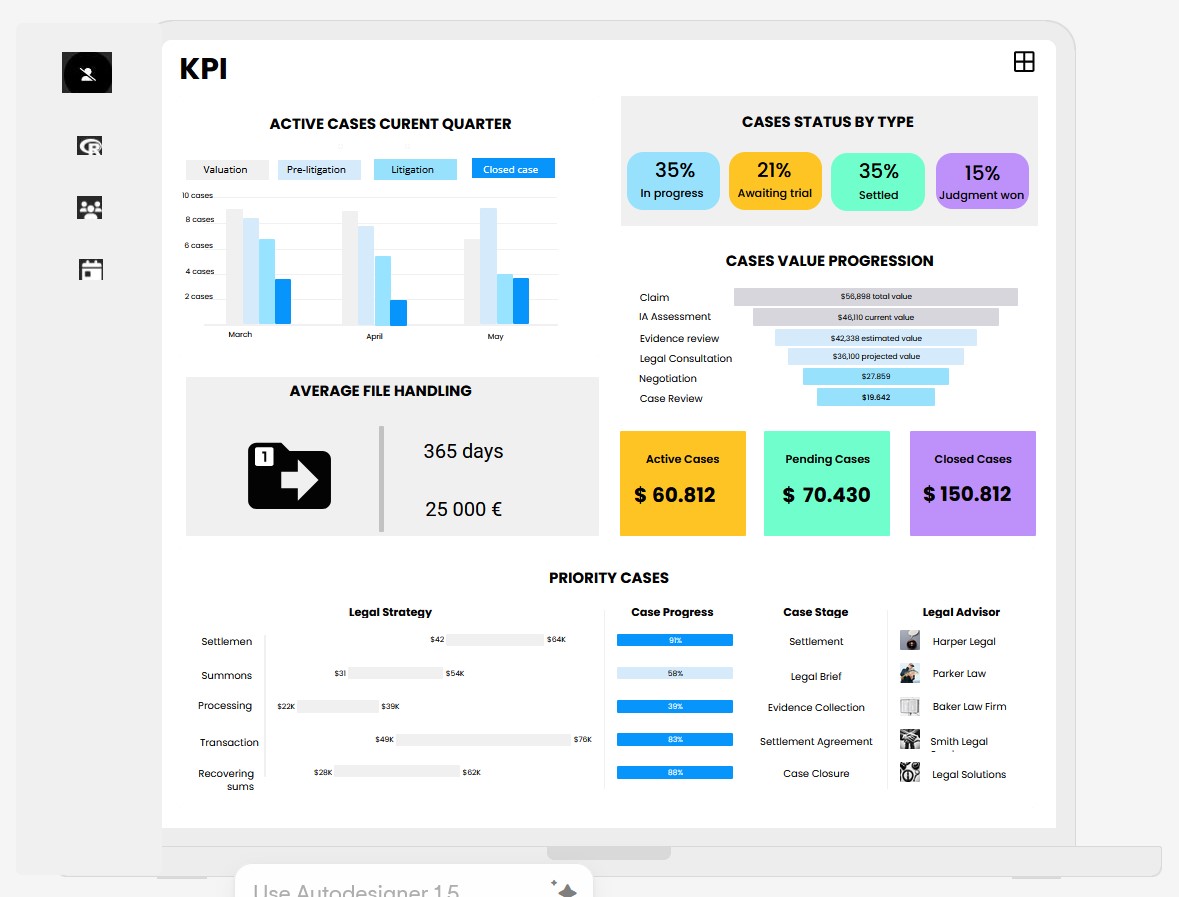Click the crossed-out user profile icon
Screen dimensions: 1179x897
click(x=87, y=73)
